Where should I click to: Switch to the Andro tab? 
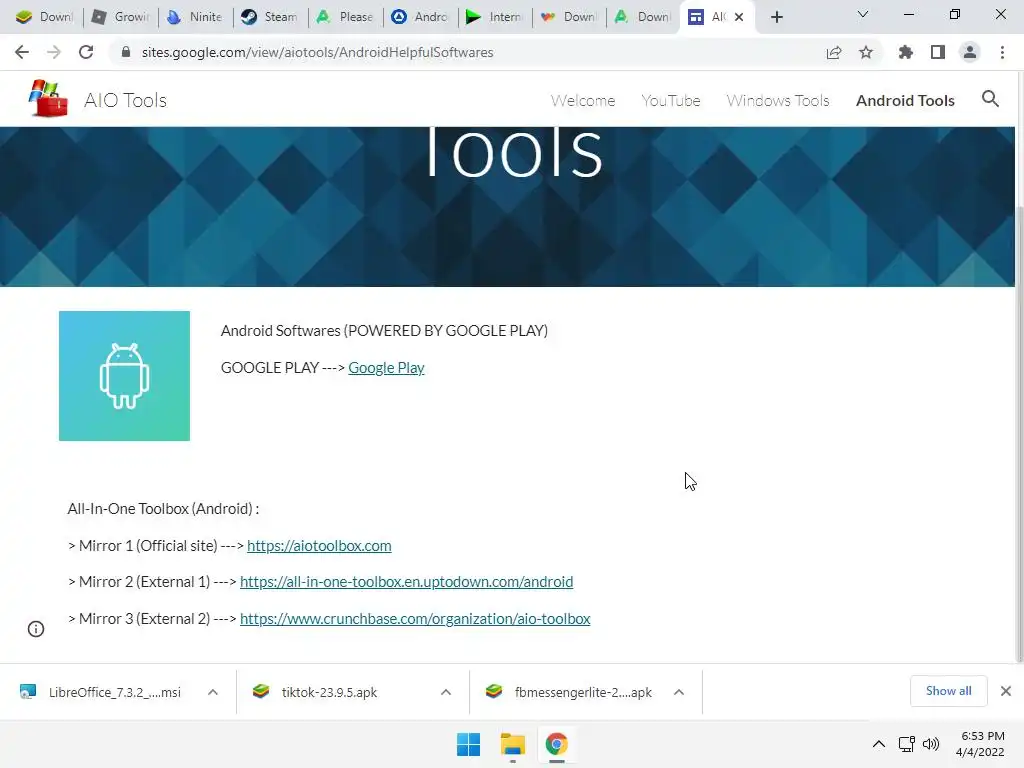point(419,17)
